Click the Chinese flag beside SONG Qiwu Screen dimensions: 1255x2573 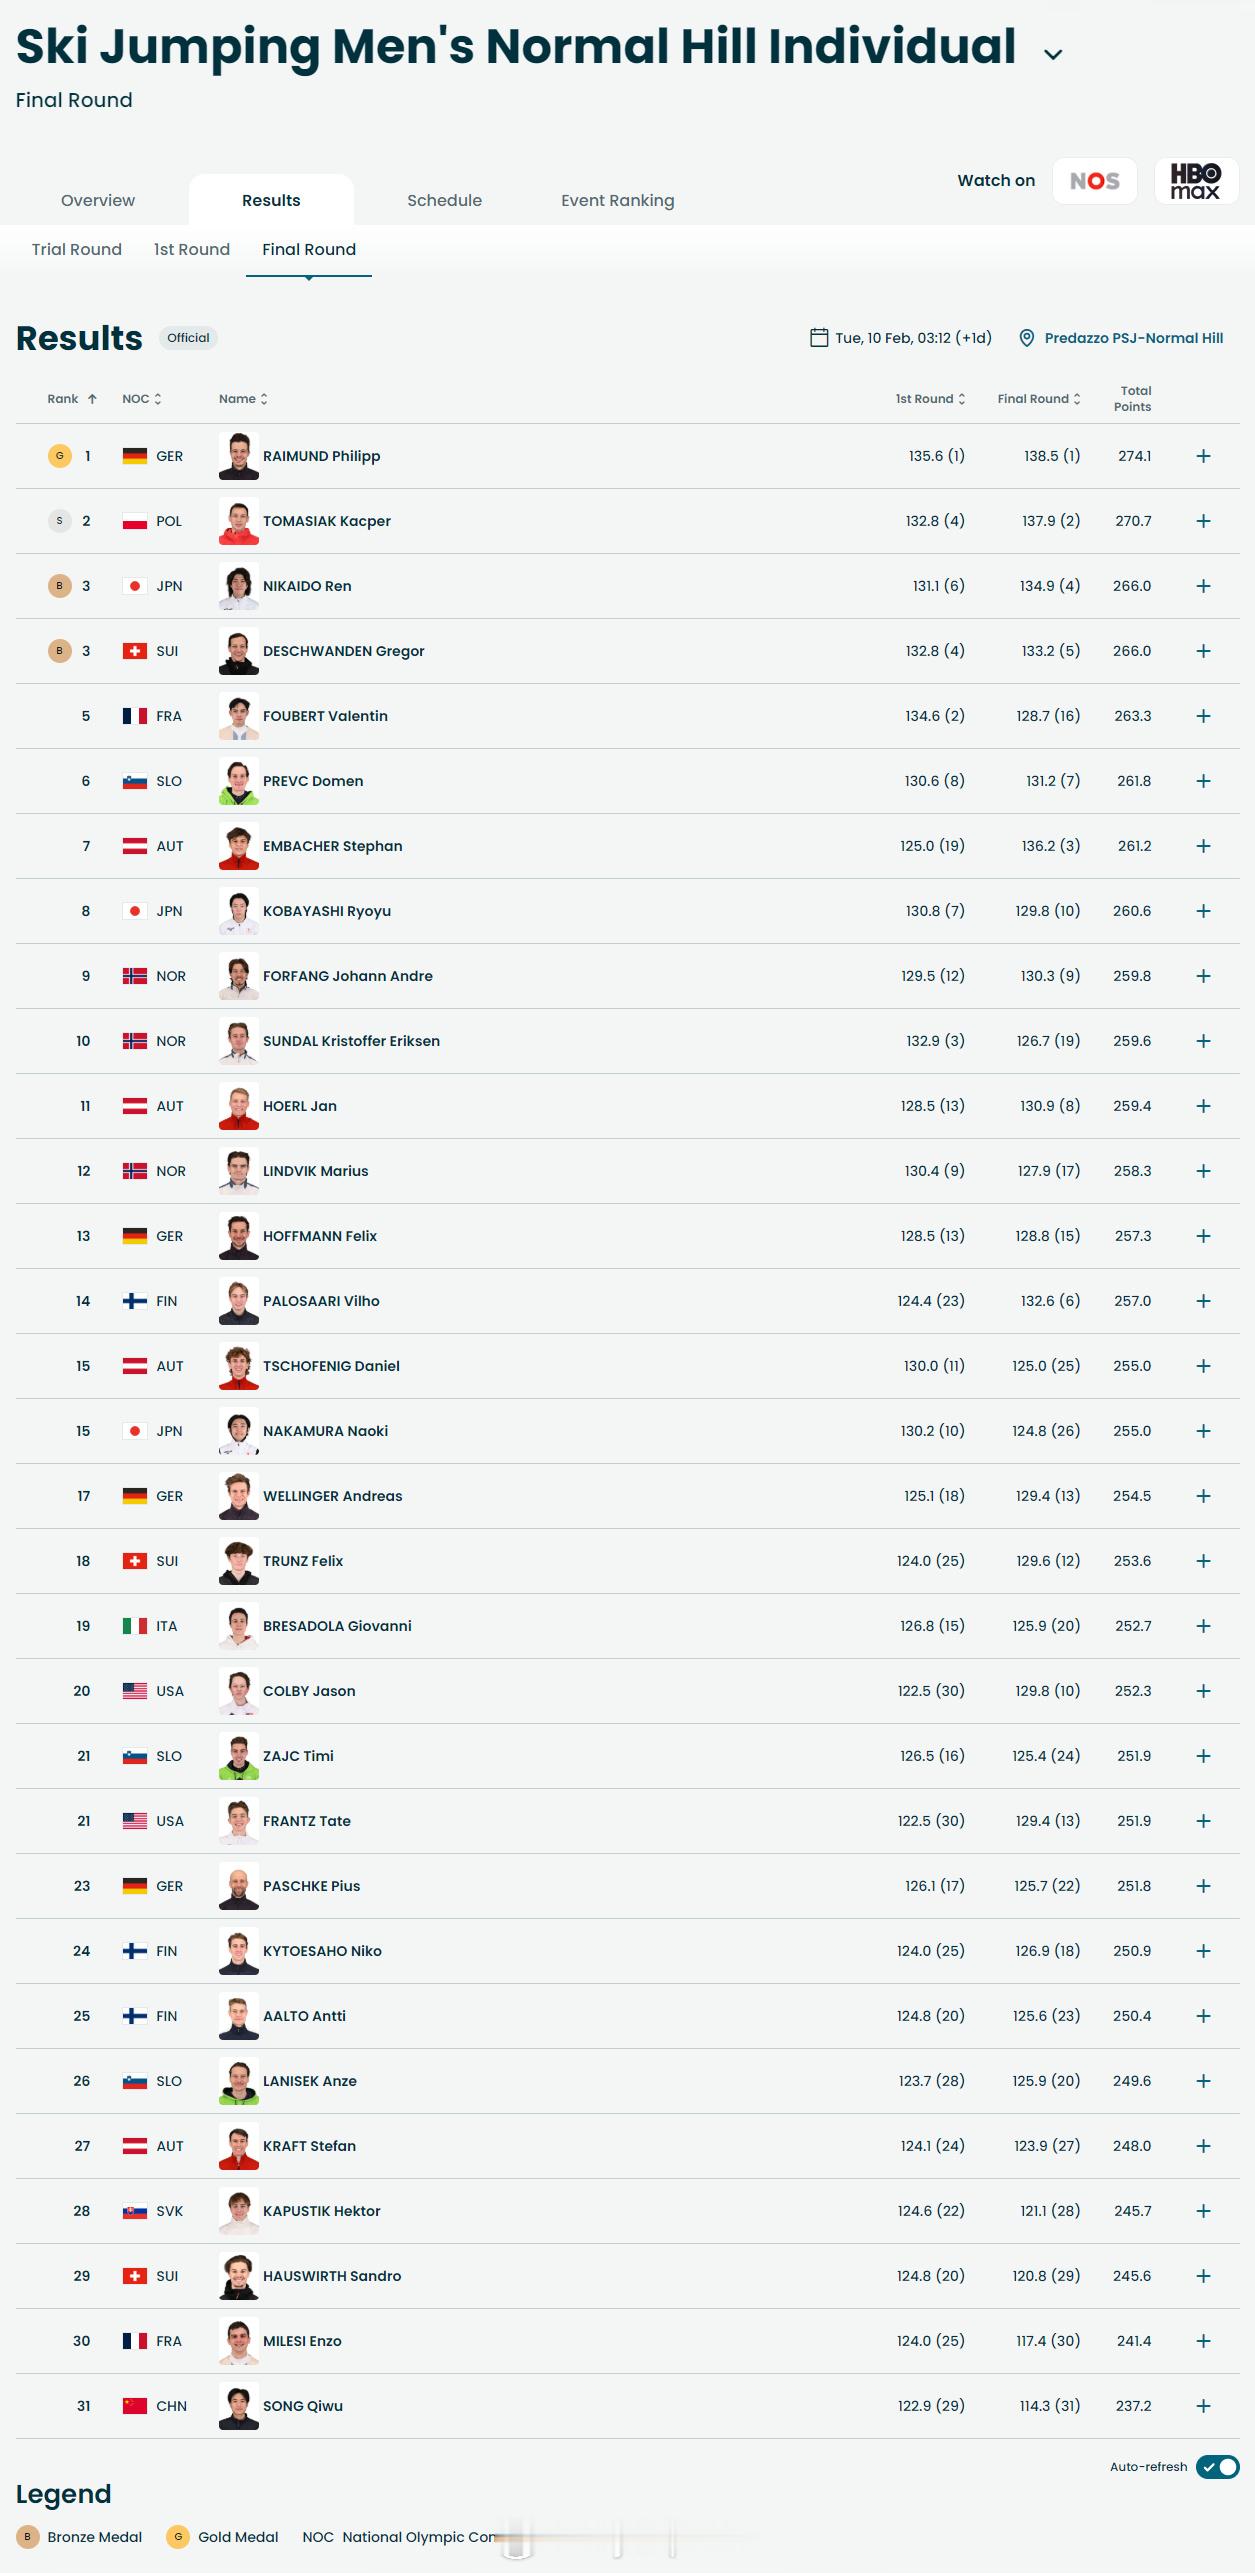(x=135, y=2406)
